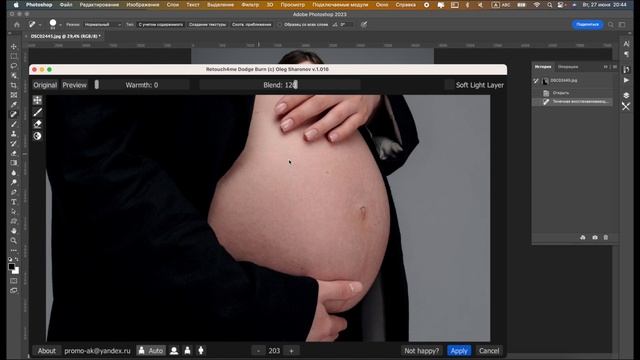Select the Dodge tool
Image resolution: width=640 pixels, height=360 pixels.
click(14, 182)
